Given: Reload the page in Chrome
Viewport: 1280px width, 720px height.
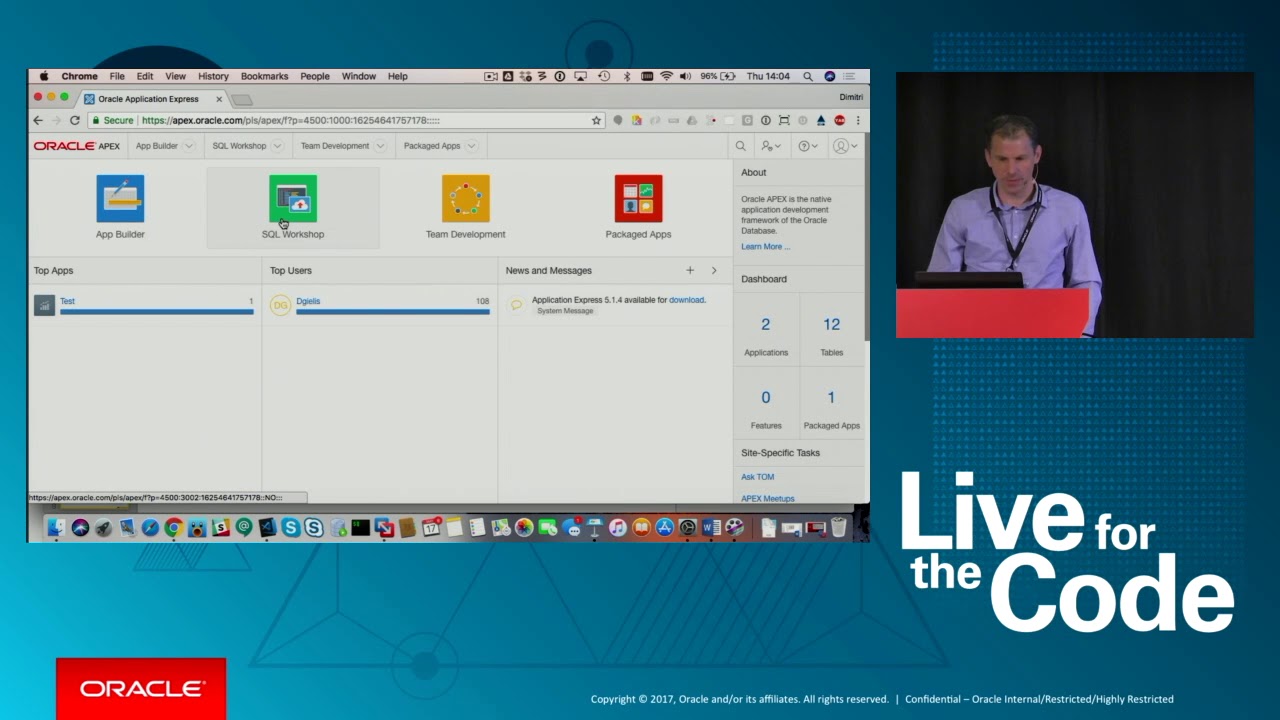Looking at the screenshot, I should (x=74, y=120).
